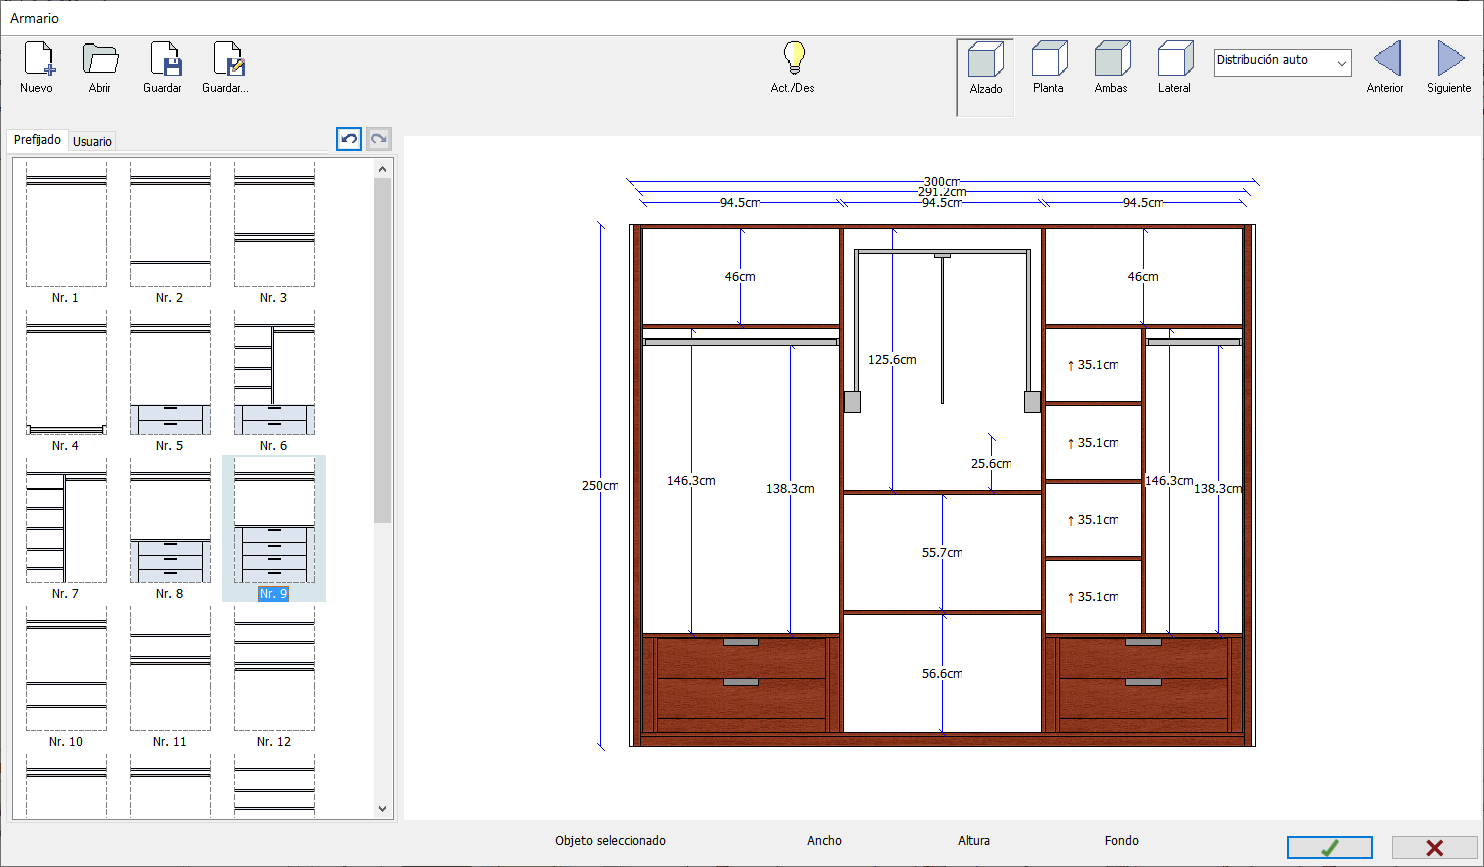
Task: Click the Nuevo new file icon
Action: tap(37, 60)
